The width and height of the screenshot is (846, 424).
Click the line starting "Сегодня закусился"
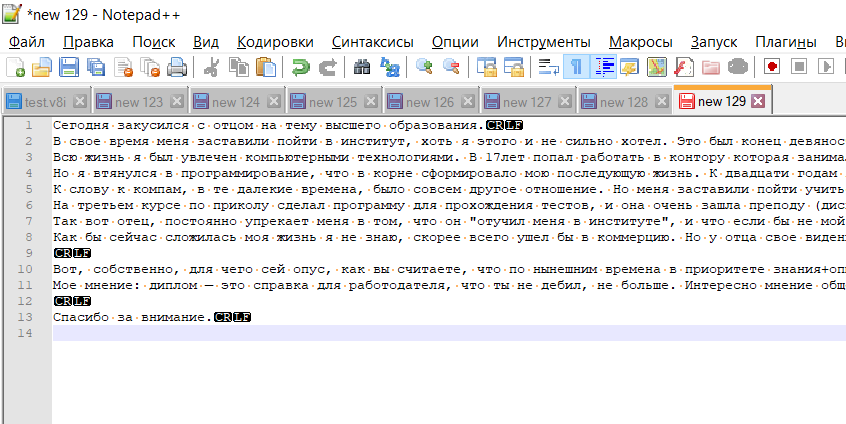tap(288, 126)
